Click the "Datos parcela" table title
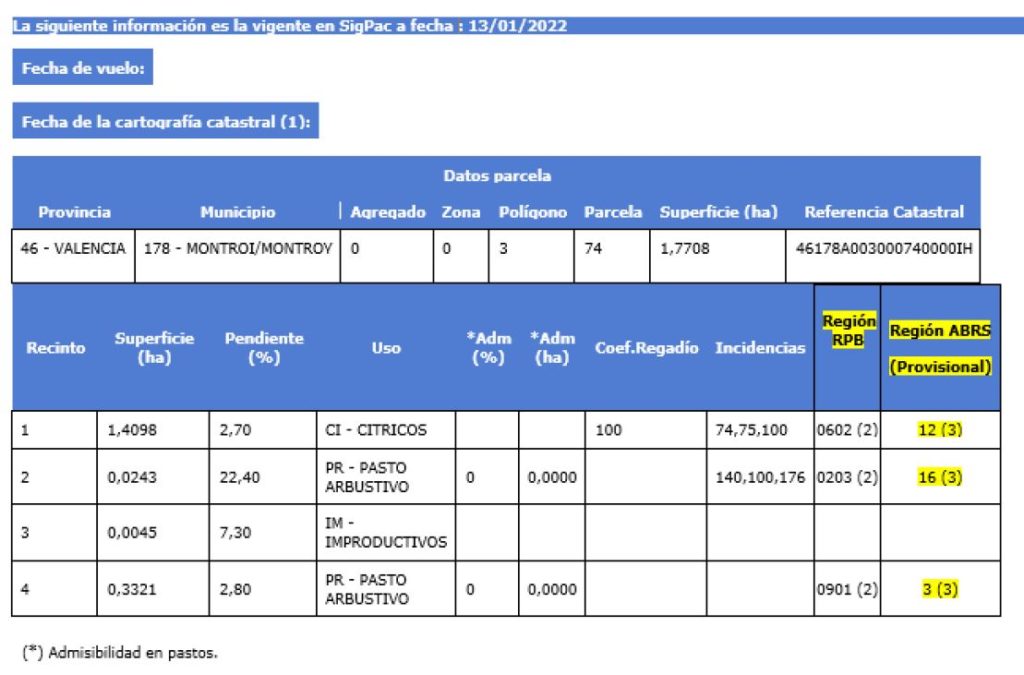 (497, 176)
